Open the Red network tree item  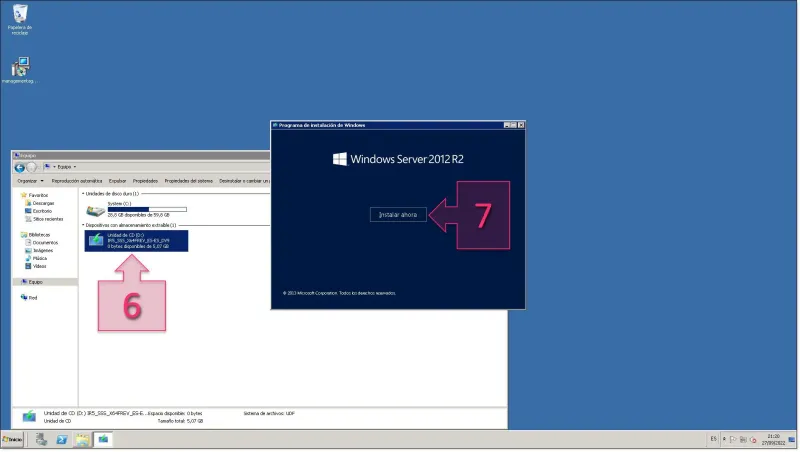(32, 297)
